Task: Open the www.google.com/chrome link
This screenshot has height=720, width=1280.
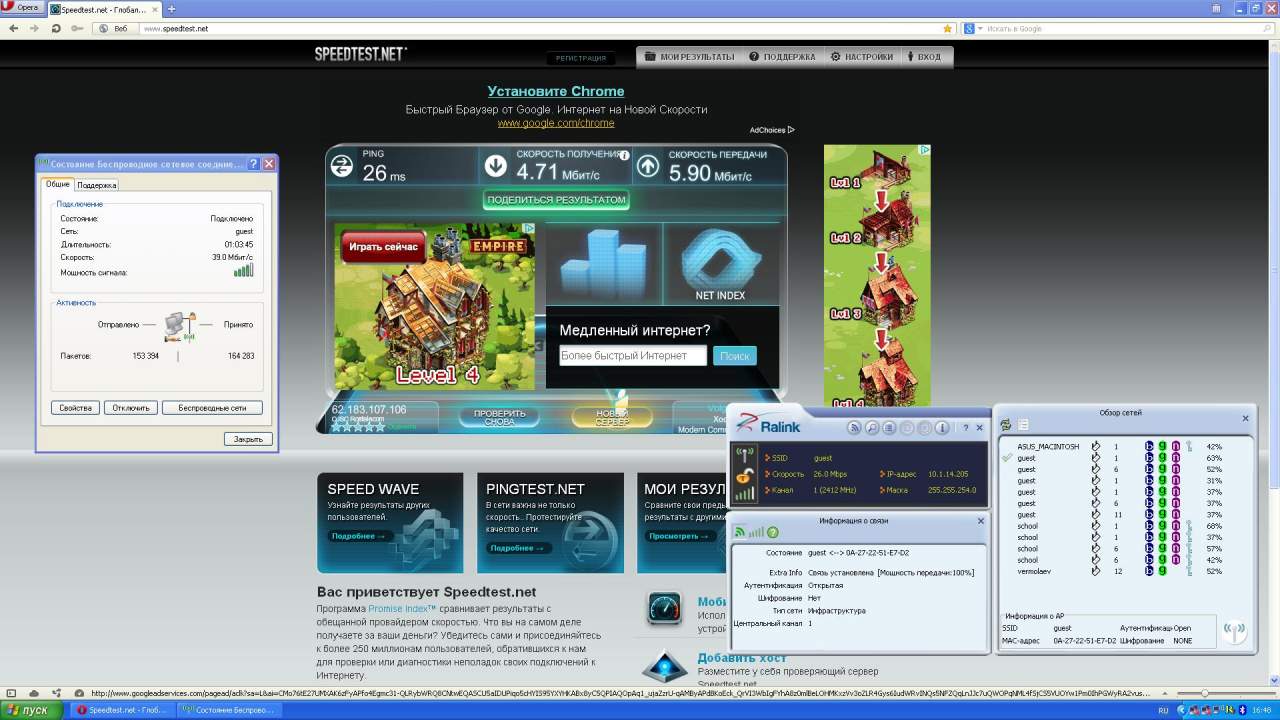Action: point(556,123)
